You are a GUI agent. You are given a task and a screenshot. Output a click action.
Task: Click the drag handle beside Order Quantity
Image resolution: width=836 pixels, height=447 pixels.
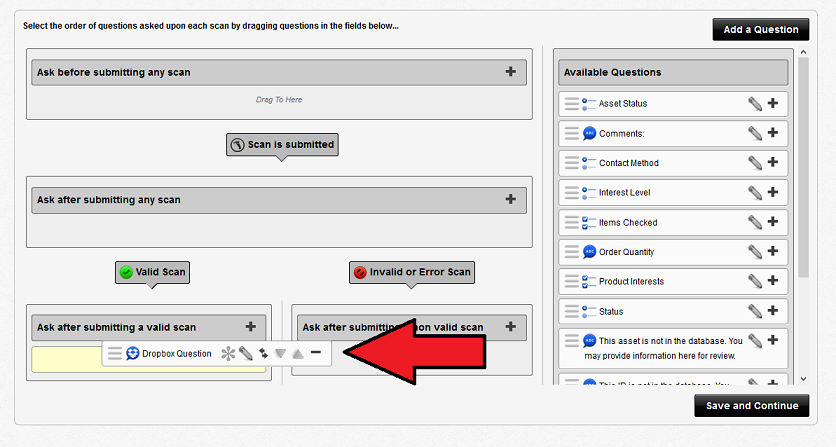click(572, 252)
